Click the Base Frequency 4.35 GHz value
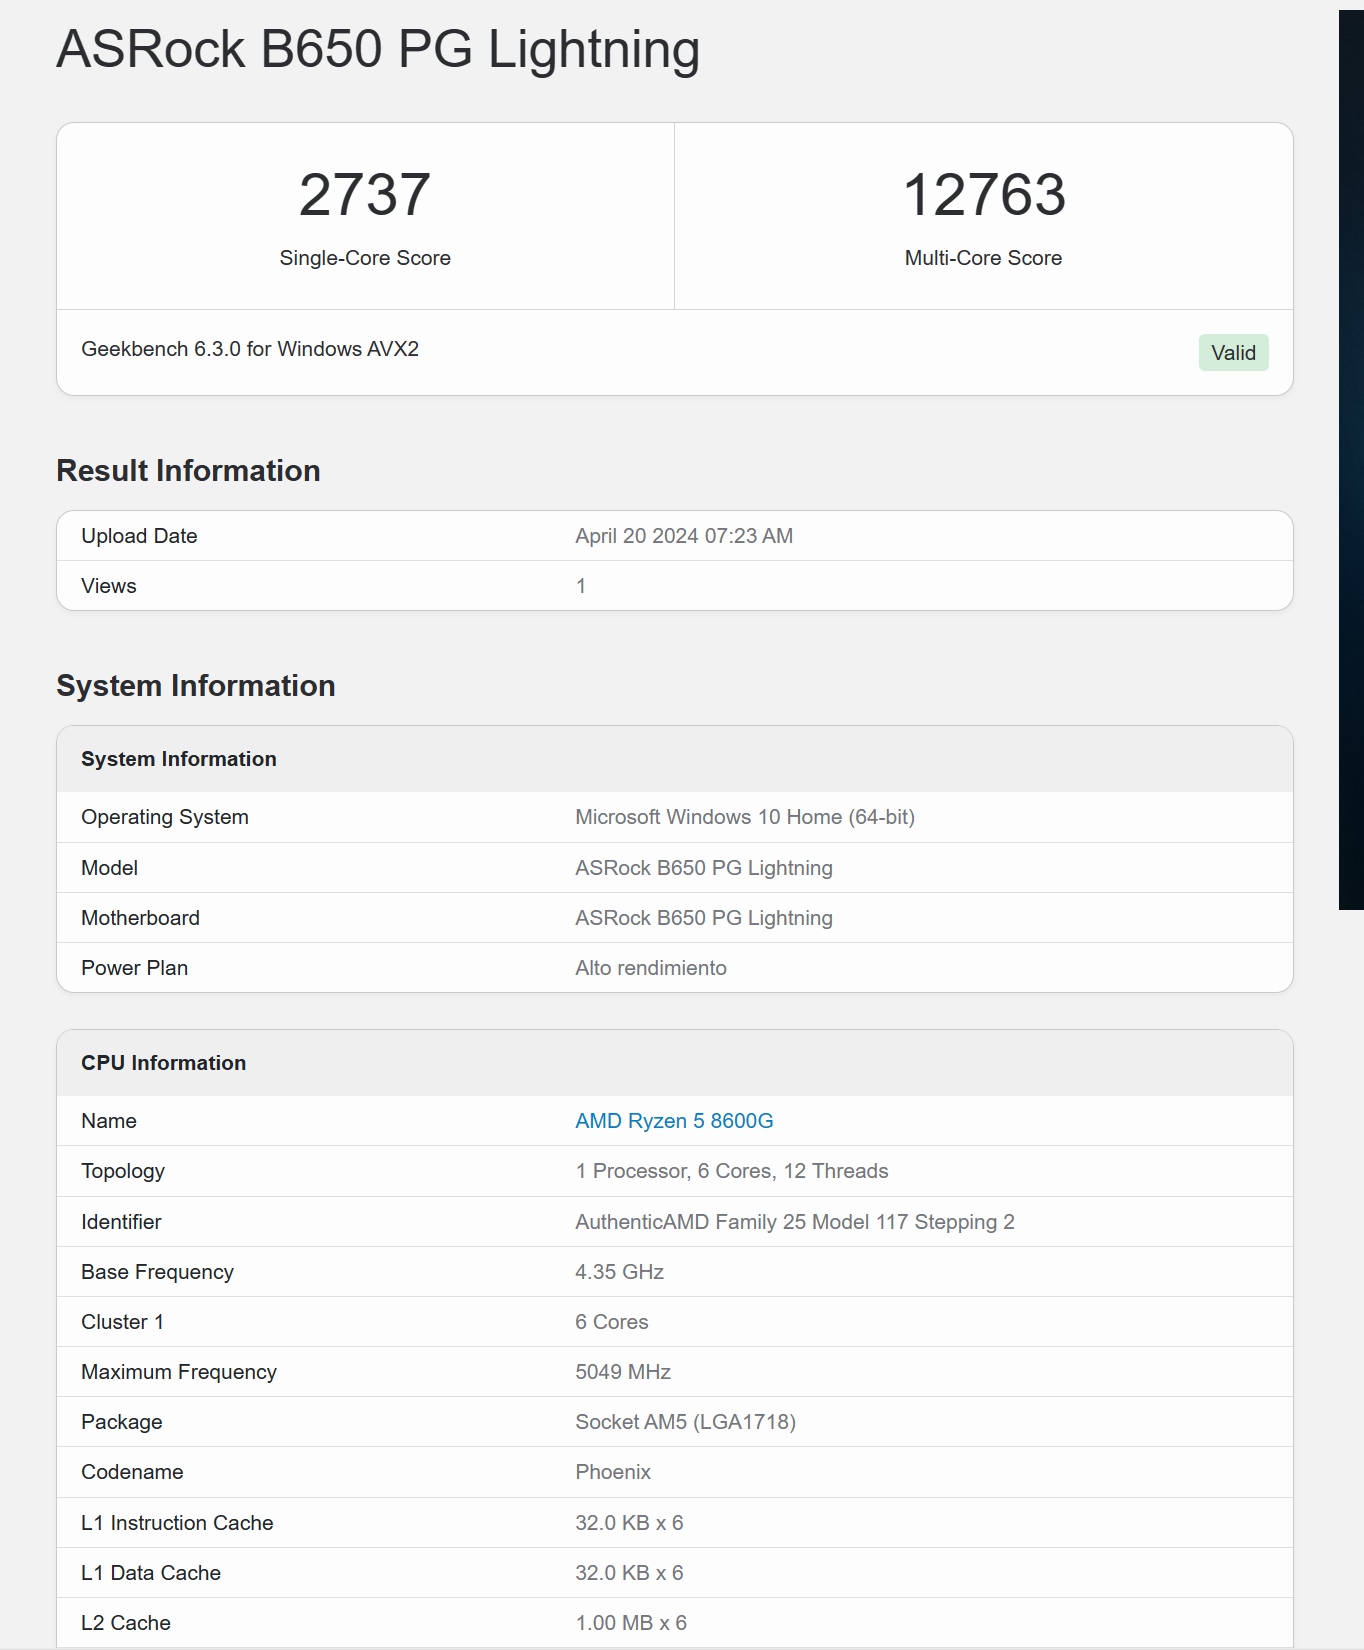This screenshot has width=1364, height=1650. tap(620, 1272)
